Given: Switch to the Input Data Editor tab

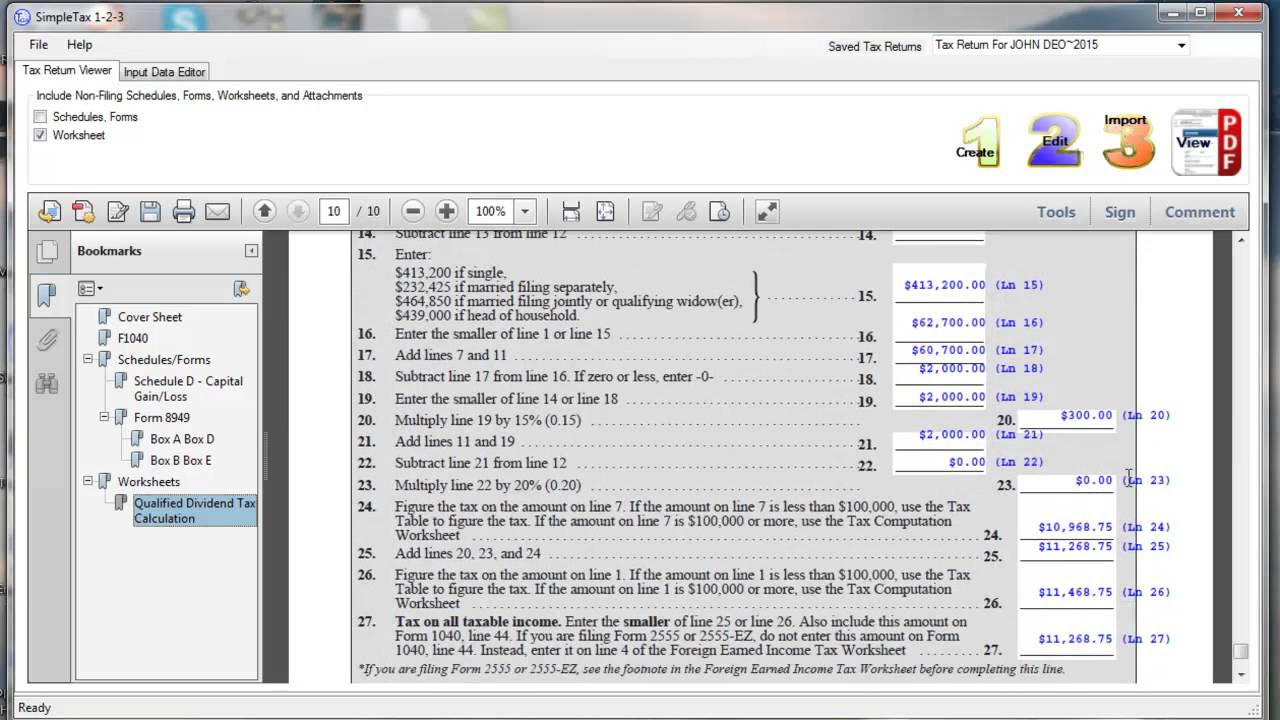Looking at the screenshot, I should click(164, 71).
